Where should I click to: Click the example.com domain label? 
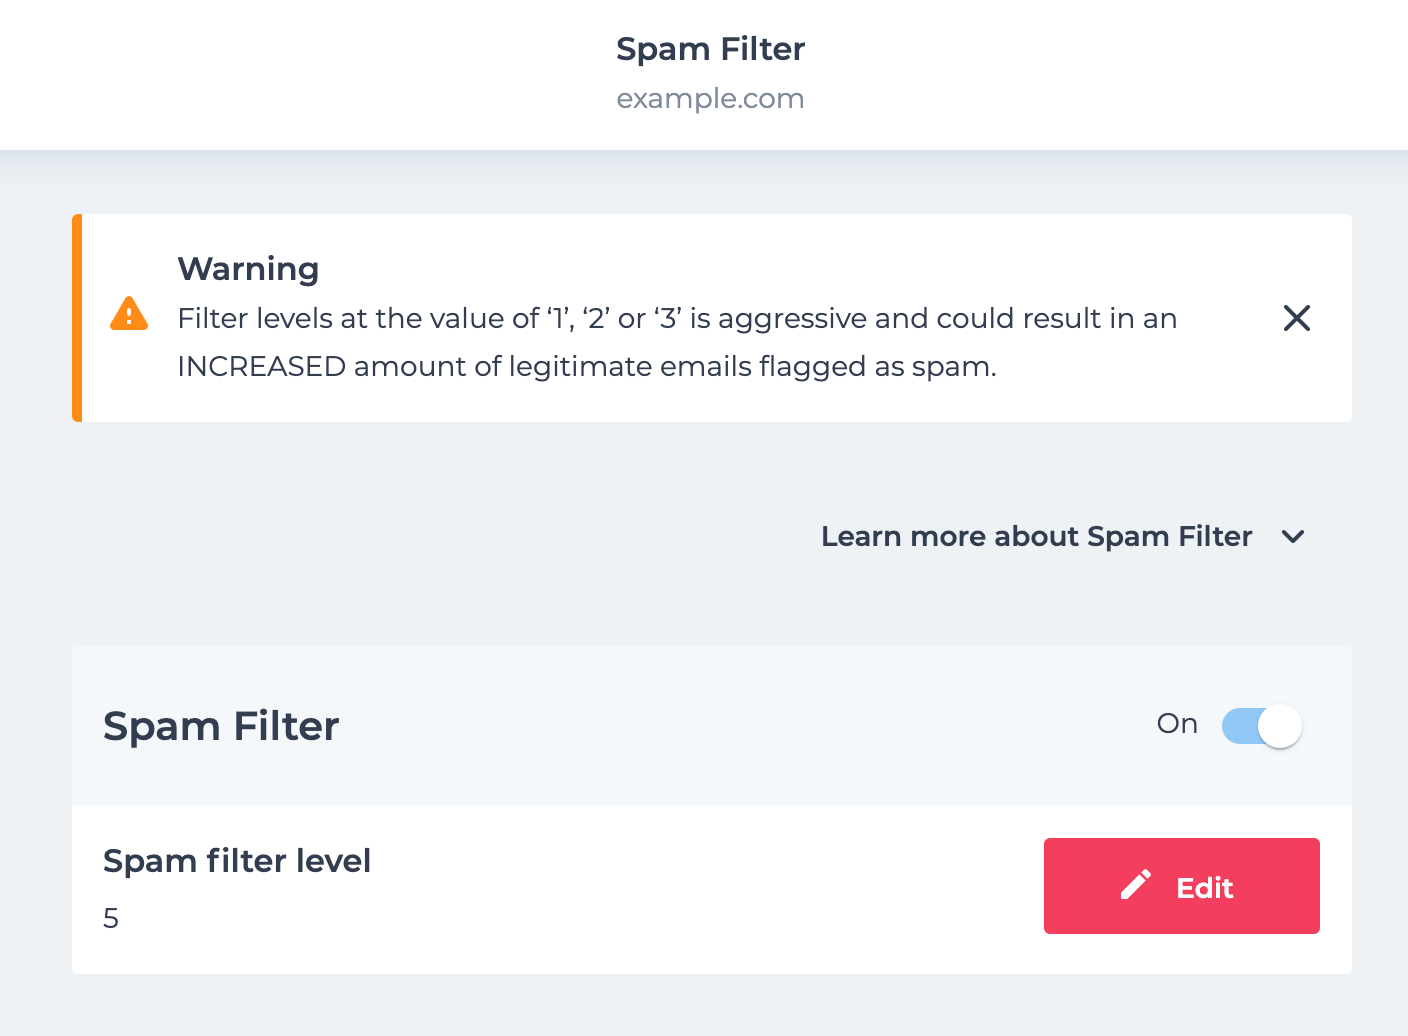(x=710, y=98)
